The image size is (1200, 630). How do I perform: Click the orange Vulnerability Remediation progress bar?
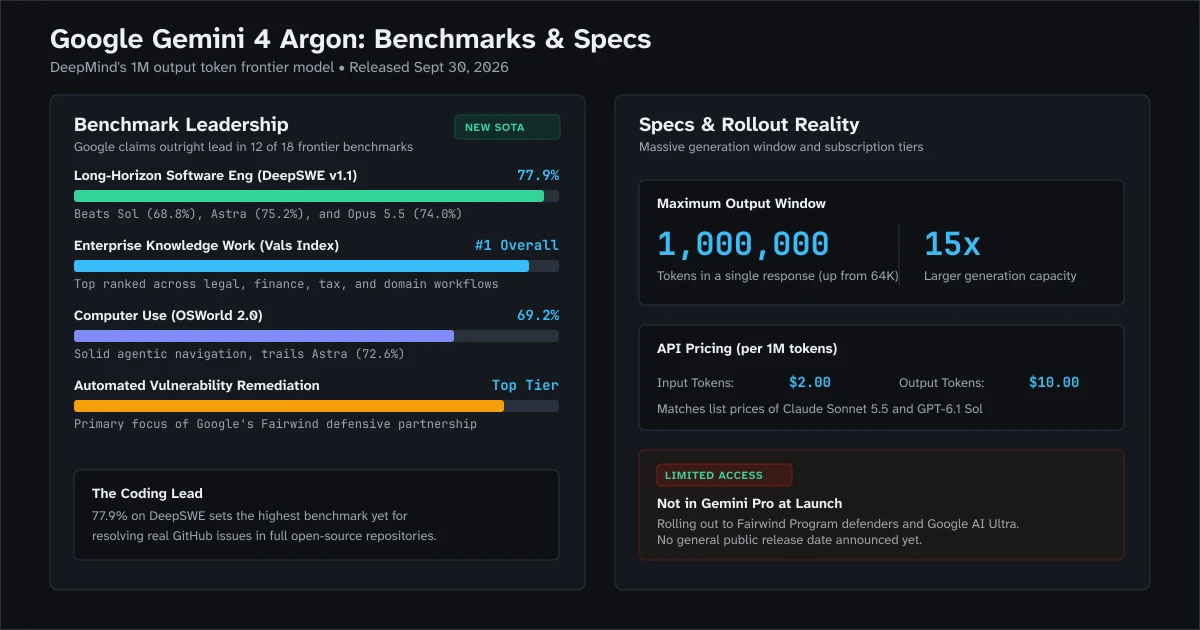tap(316, 406)
